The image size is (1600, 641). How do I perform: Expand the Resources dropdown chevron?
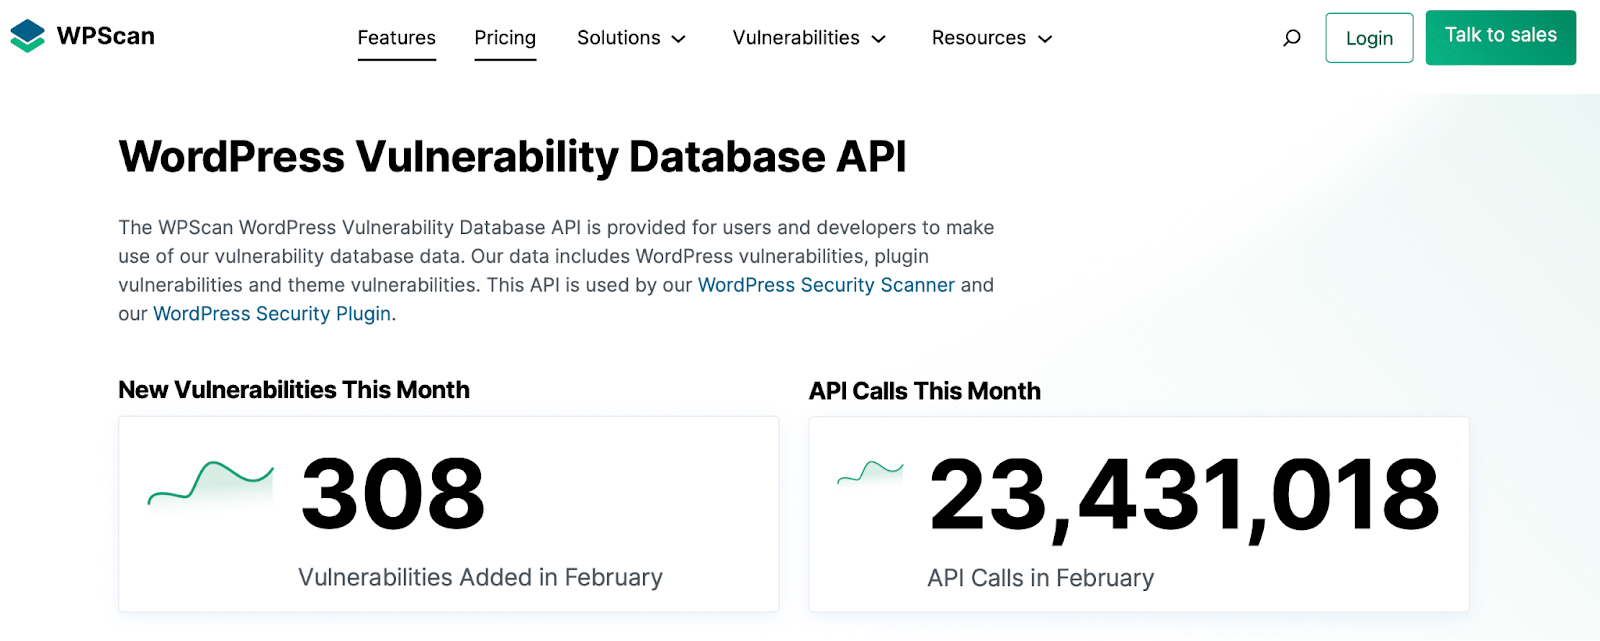point(1045,39)
